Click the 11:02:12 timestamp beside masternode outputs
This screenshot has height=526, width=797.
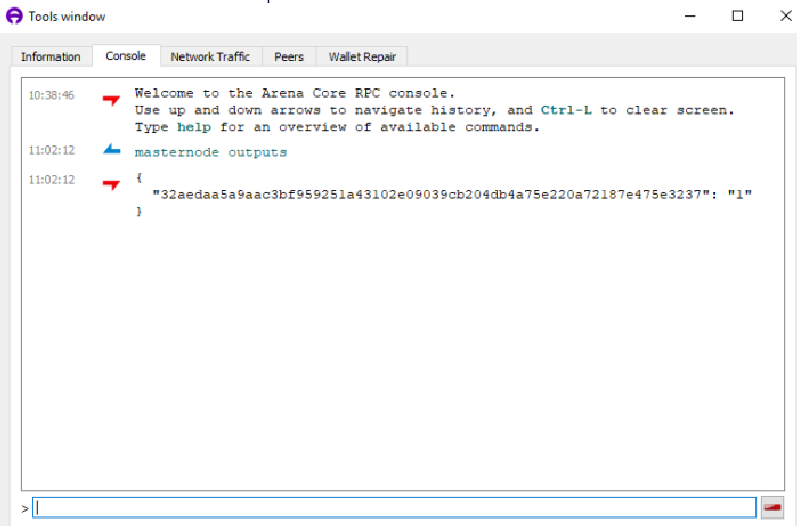pos(51,150)
